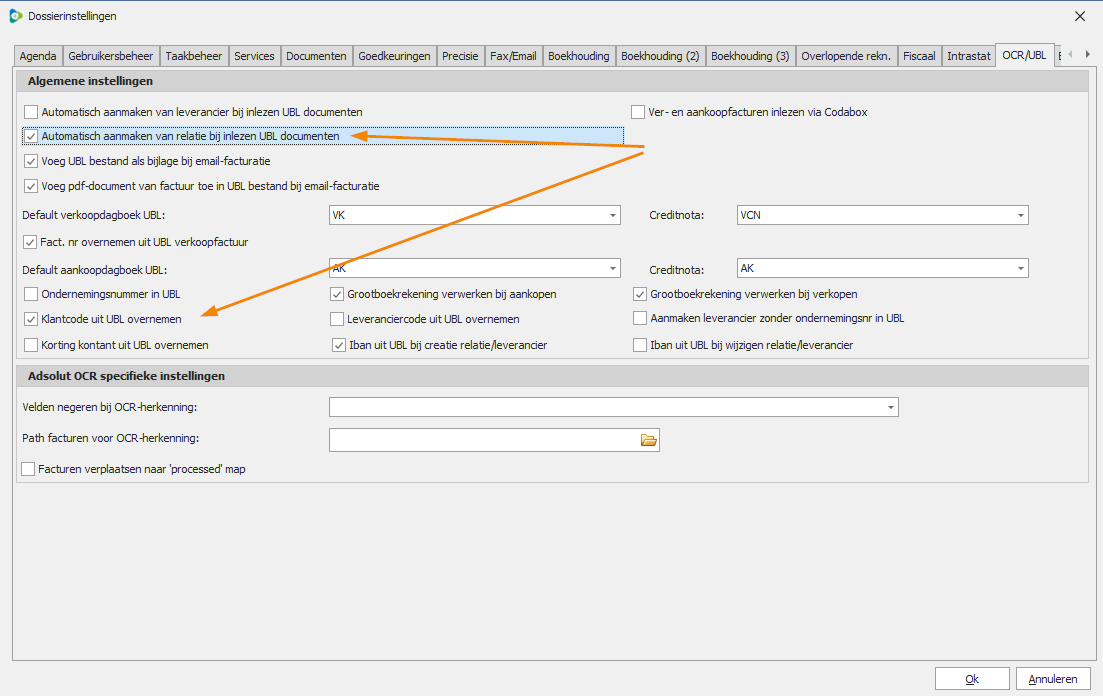Open the Gebruikersbeheer tab
1103x696 pixels.
tap(110, 56)
